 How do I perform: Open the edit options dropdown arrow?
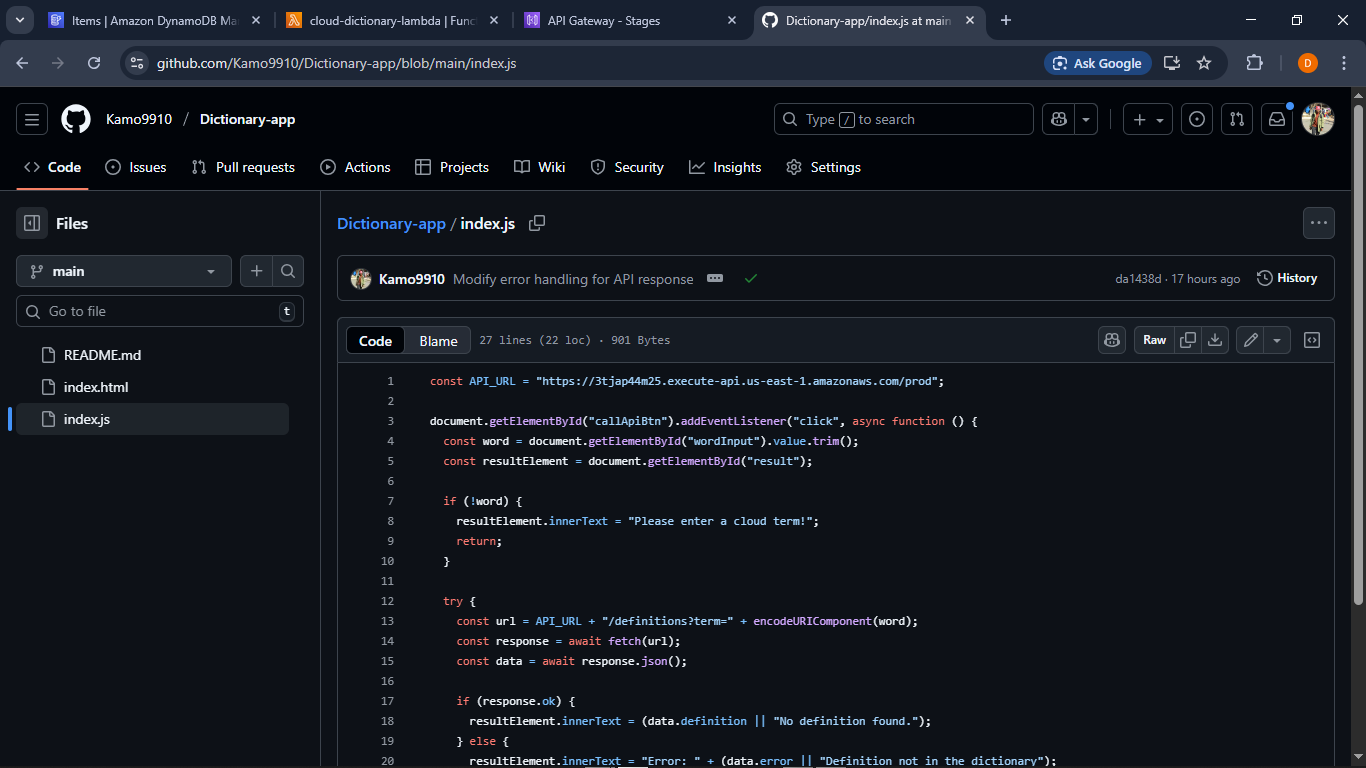tap(1274, 340)
